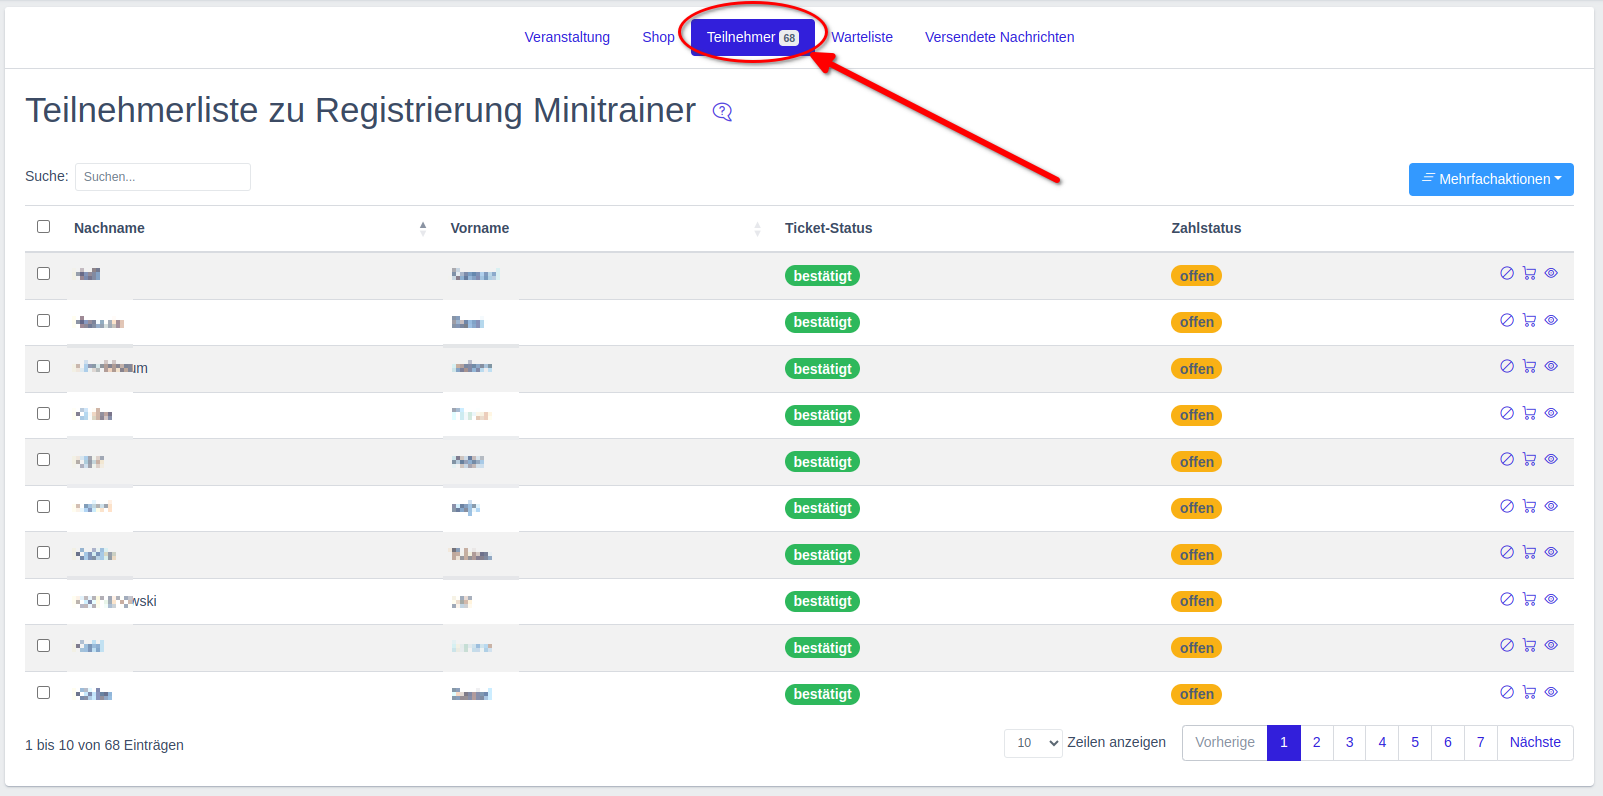
Task: Switch to the Warteliste tab
Action: pyautogui.click(x=861, y=37)
